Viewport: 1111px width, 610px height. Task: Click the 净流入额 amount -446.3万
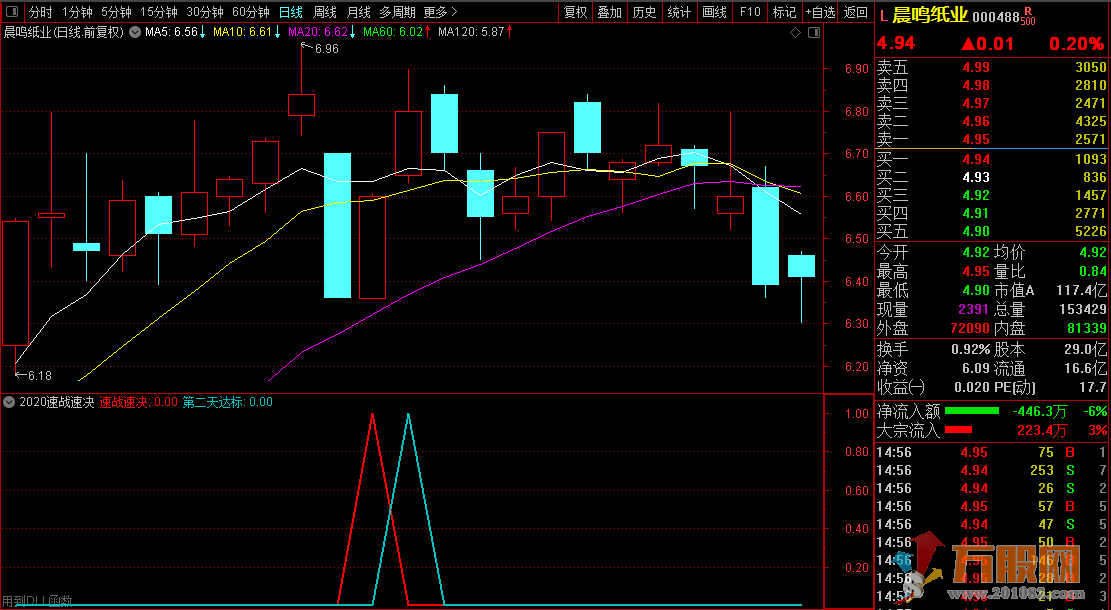pyautogui.click(x=1040, y=411)
